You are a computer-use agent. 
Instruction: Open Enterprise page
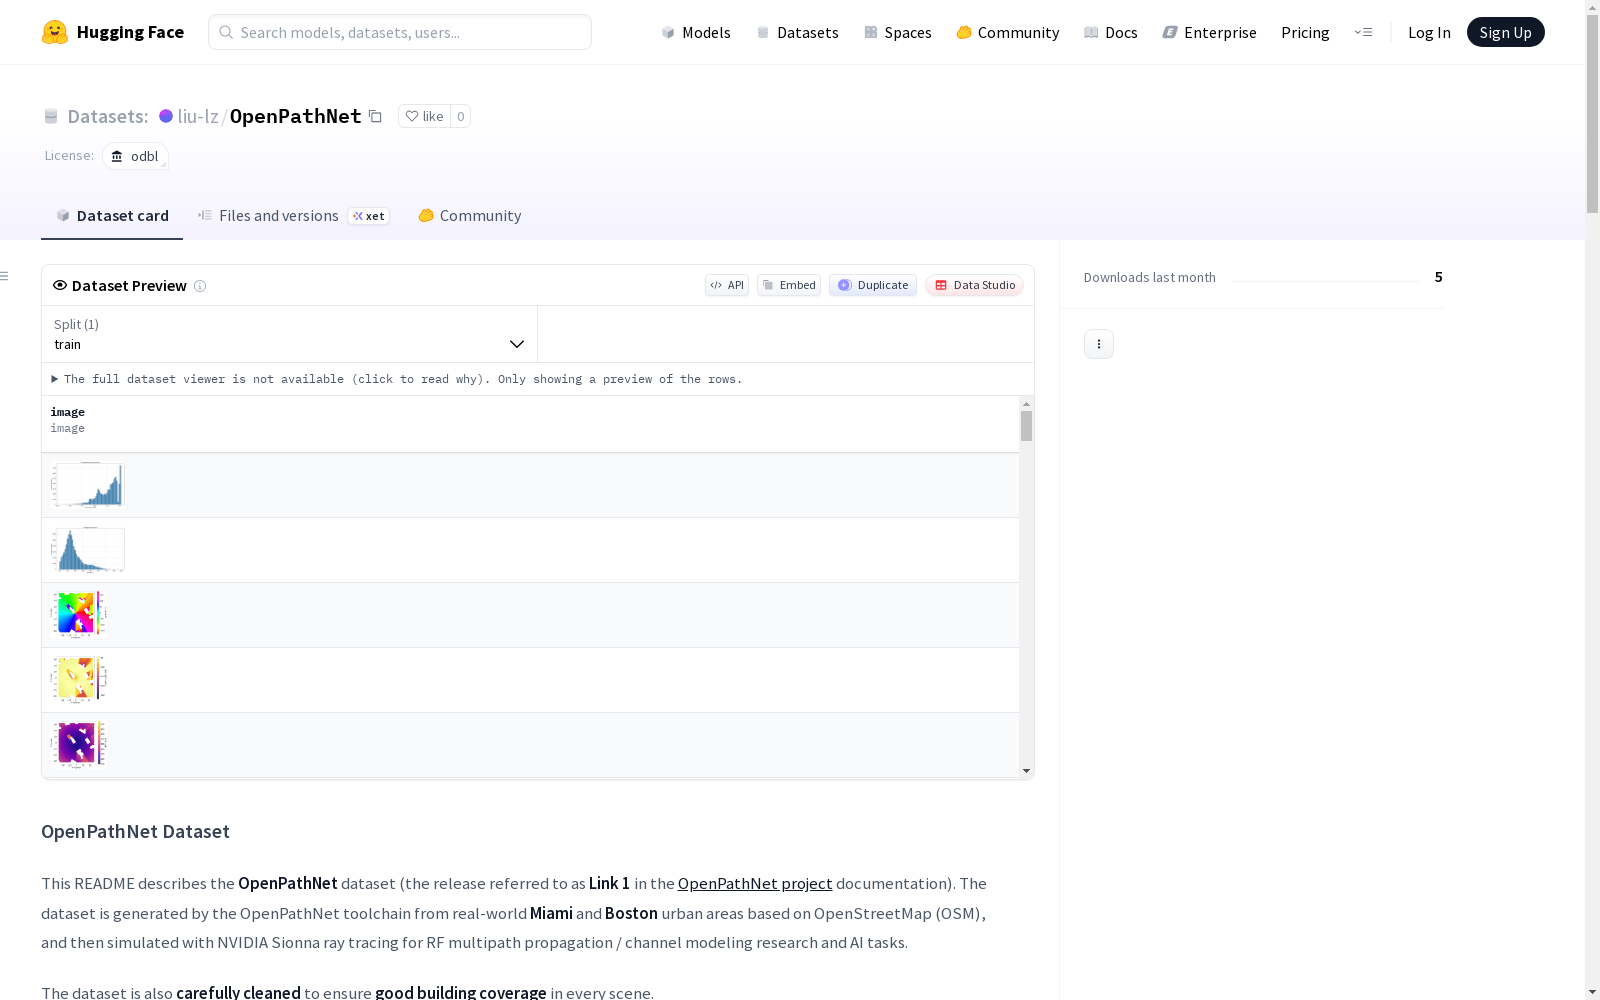point(1209,32)
